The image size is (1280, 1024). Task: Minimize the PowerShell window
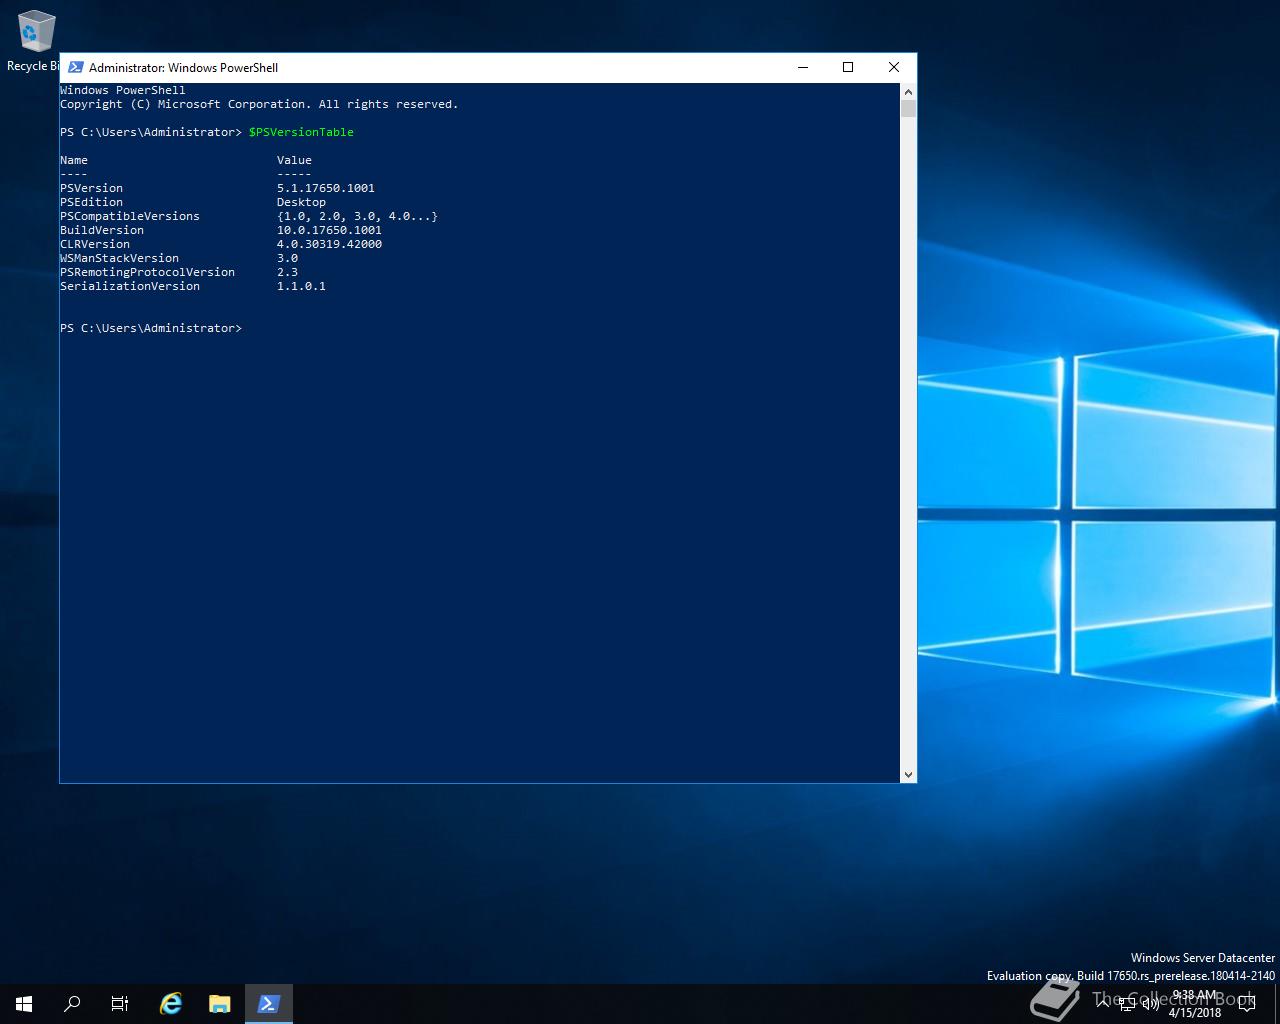802,67
